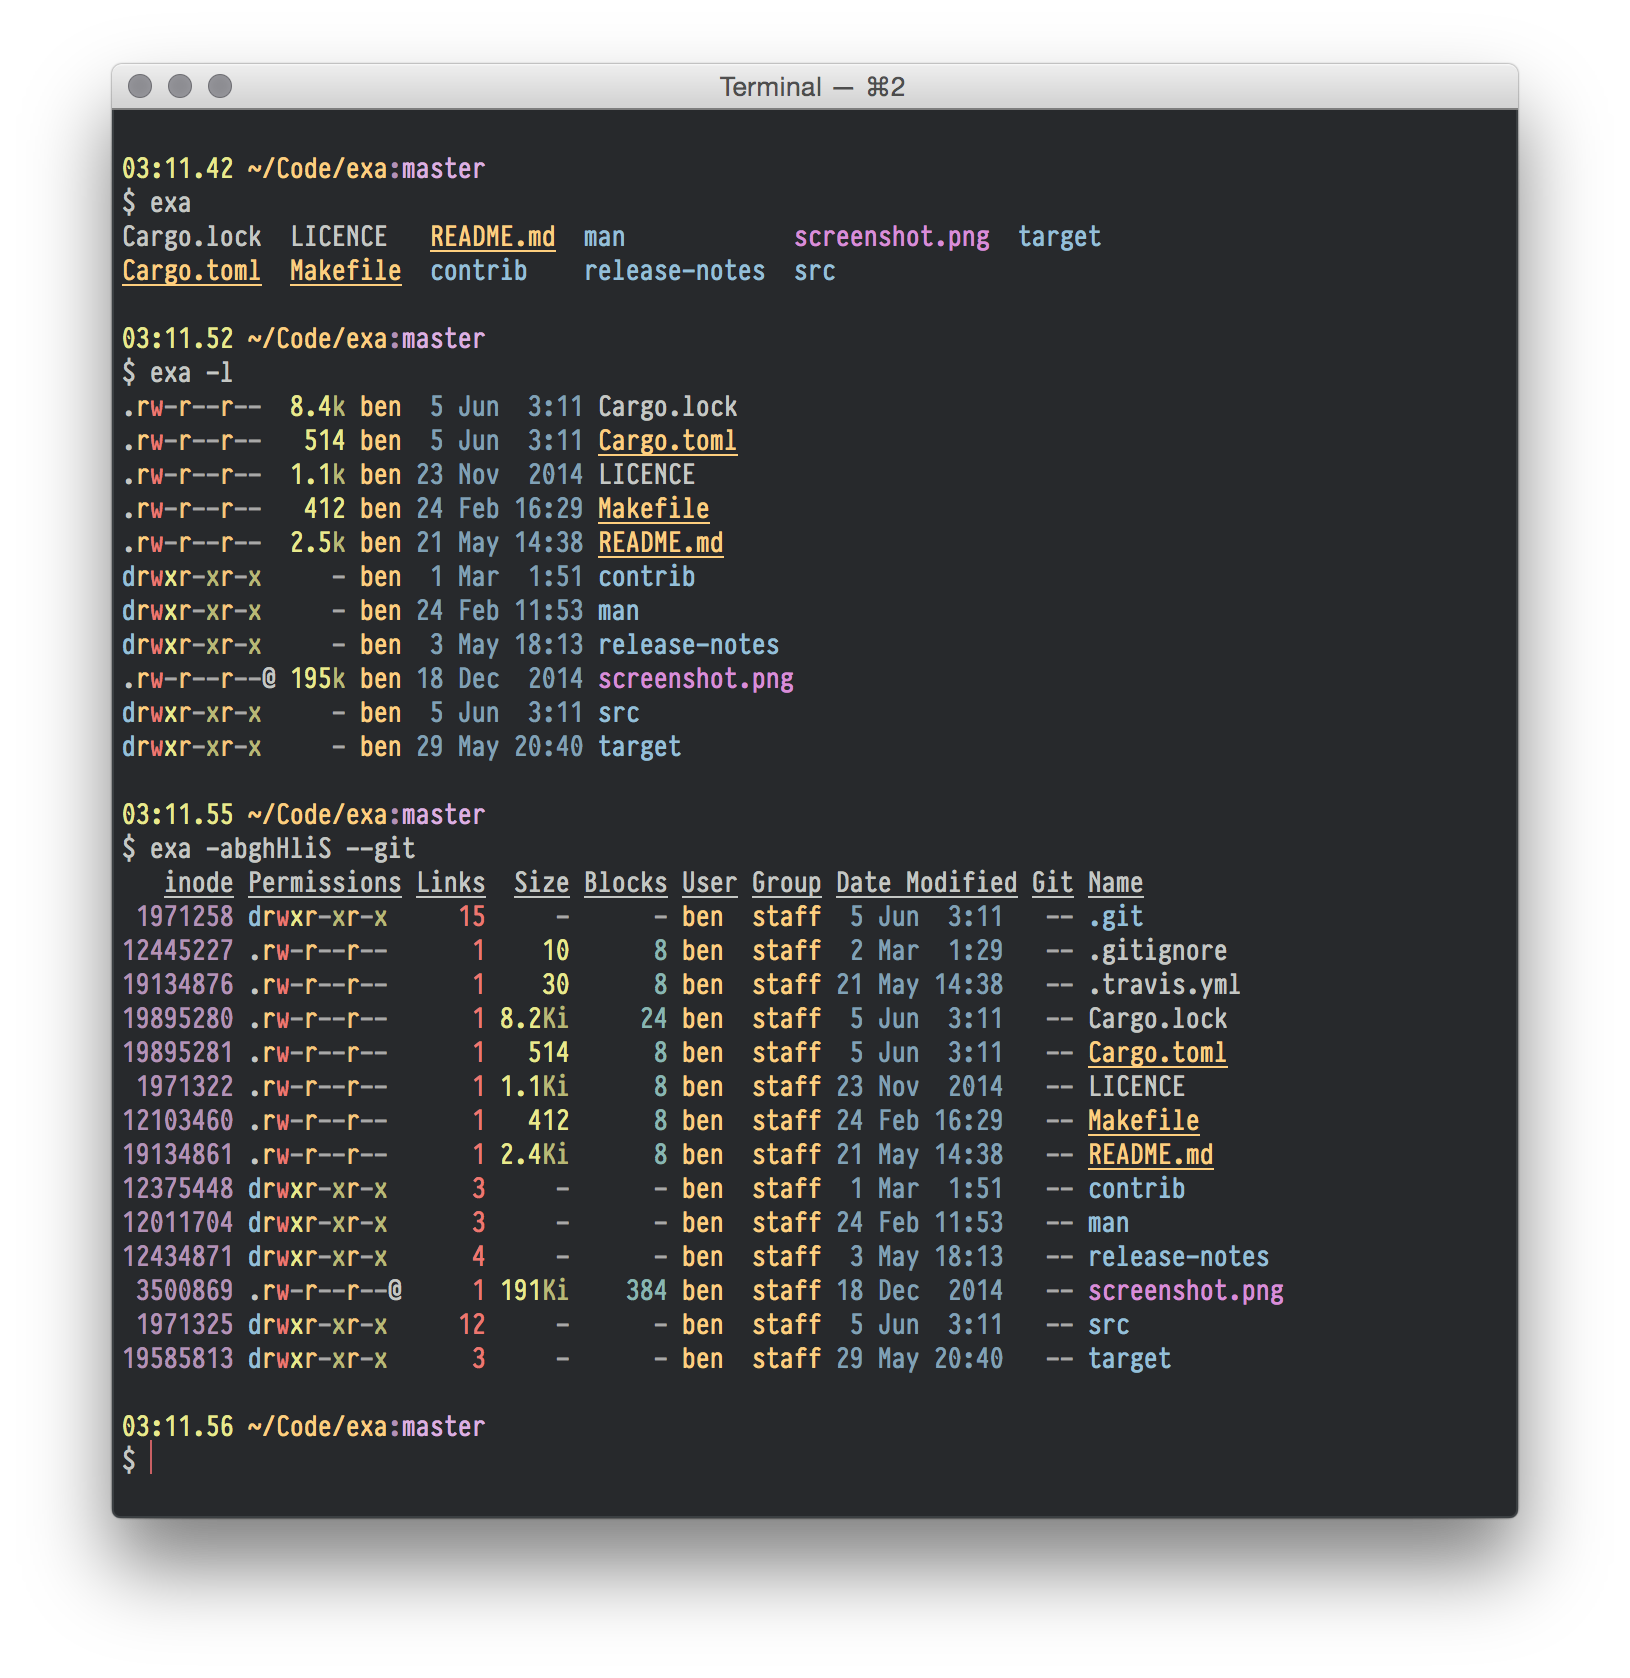Click the "exa -l" command text

coord(191,373)
